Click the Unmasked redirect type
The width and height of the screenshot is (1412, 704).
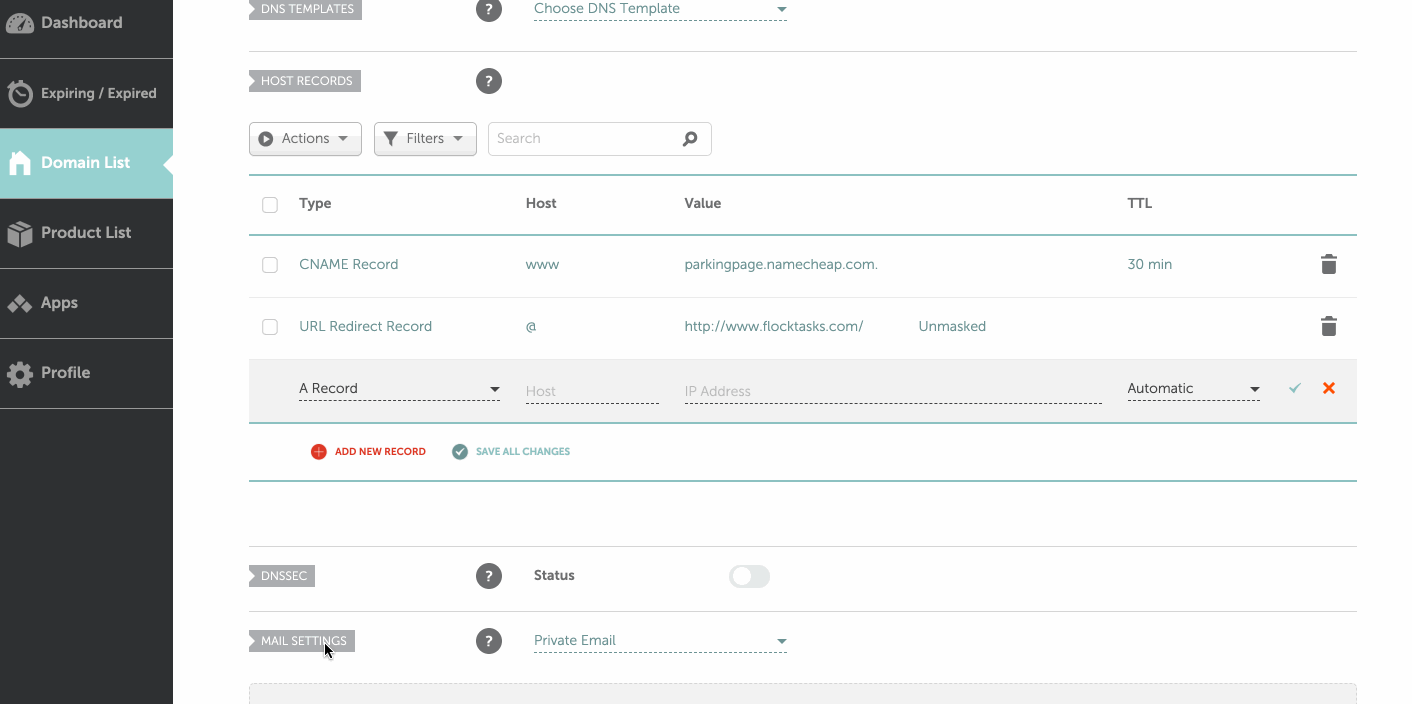pos(952,326)
